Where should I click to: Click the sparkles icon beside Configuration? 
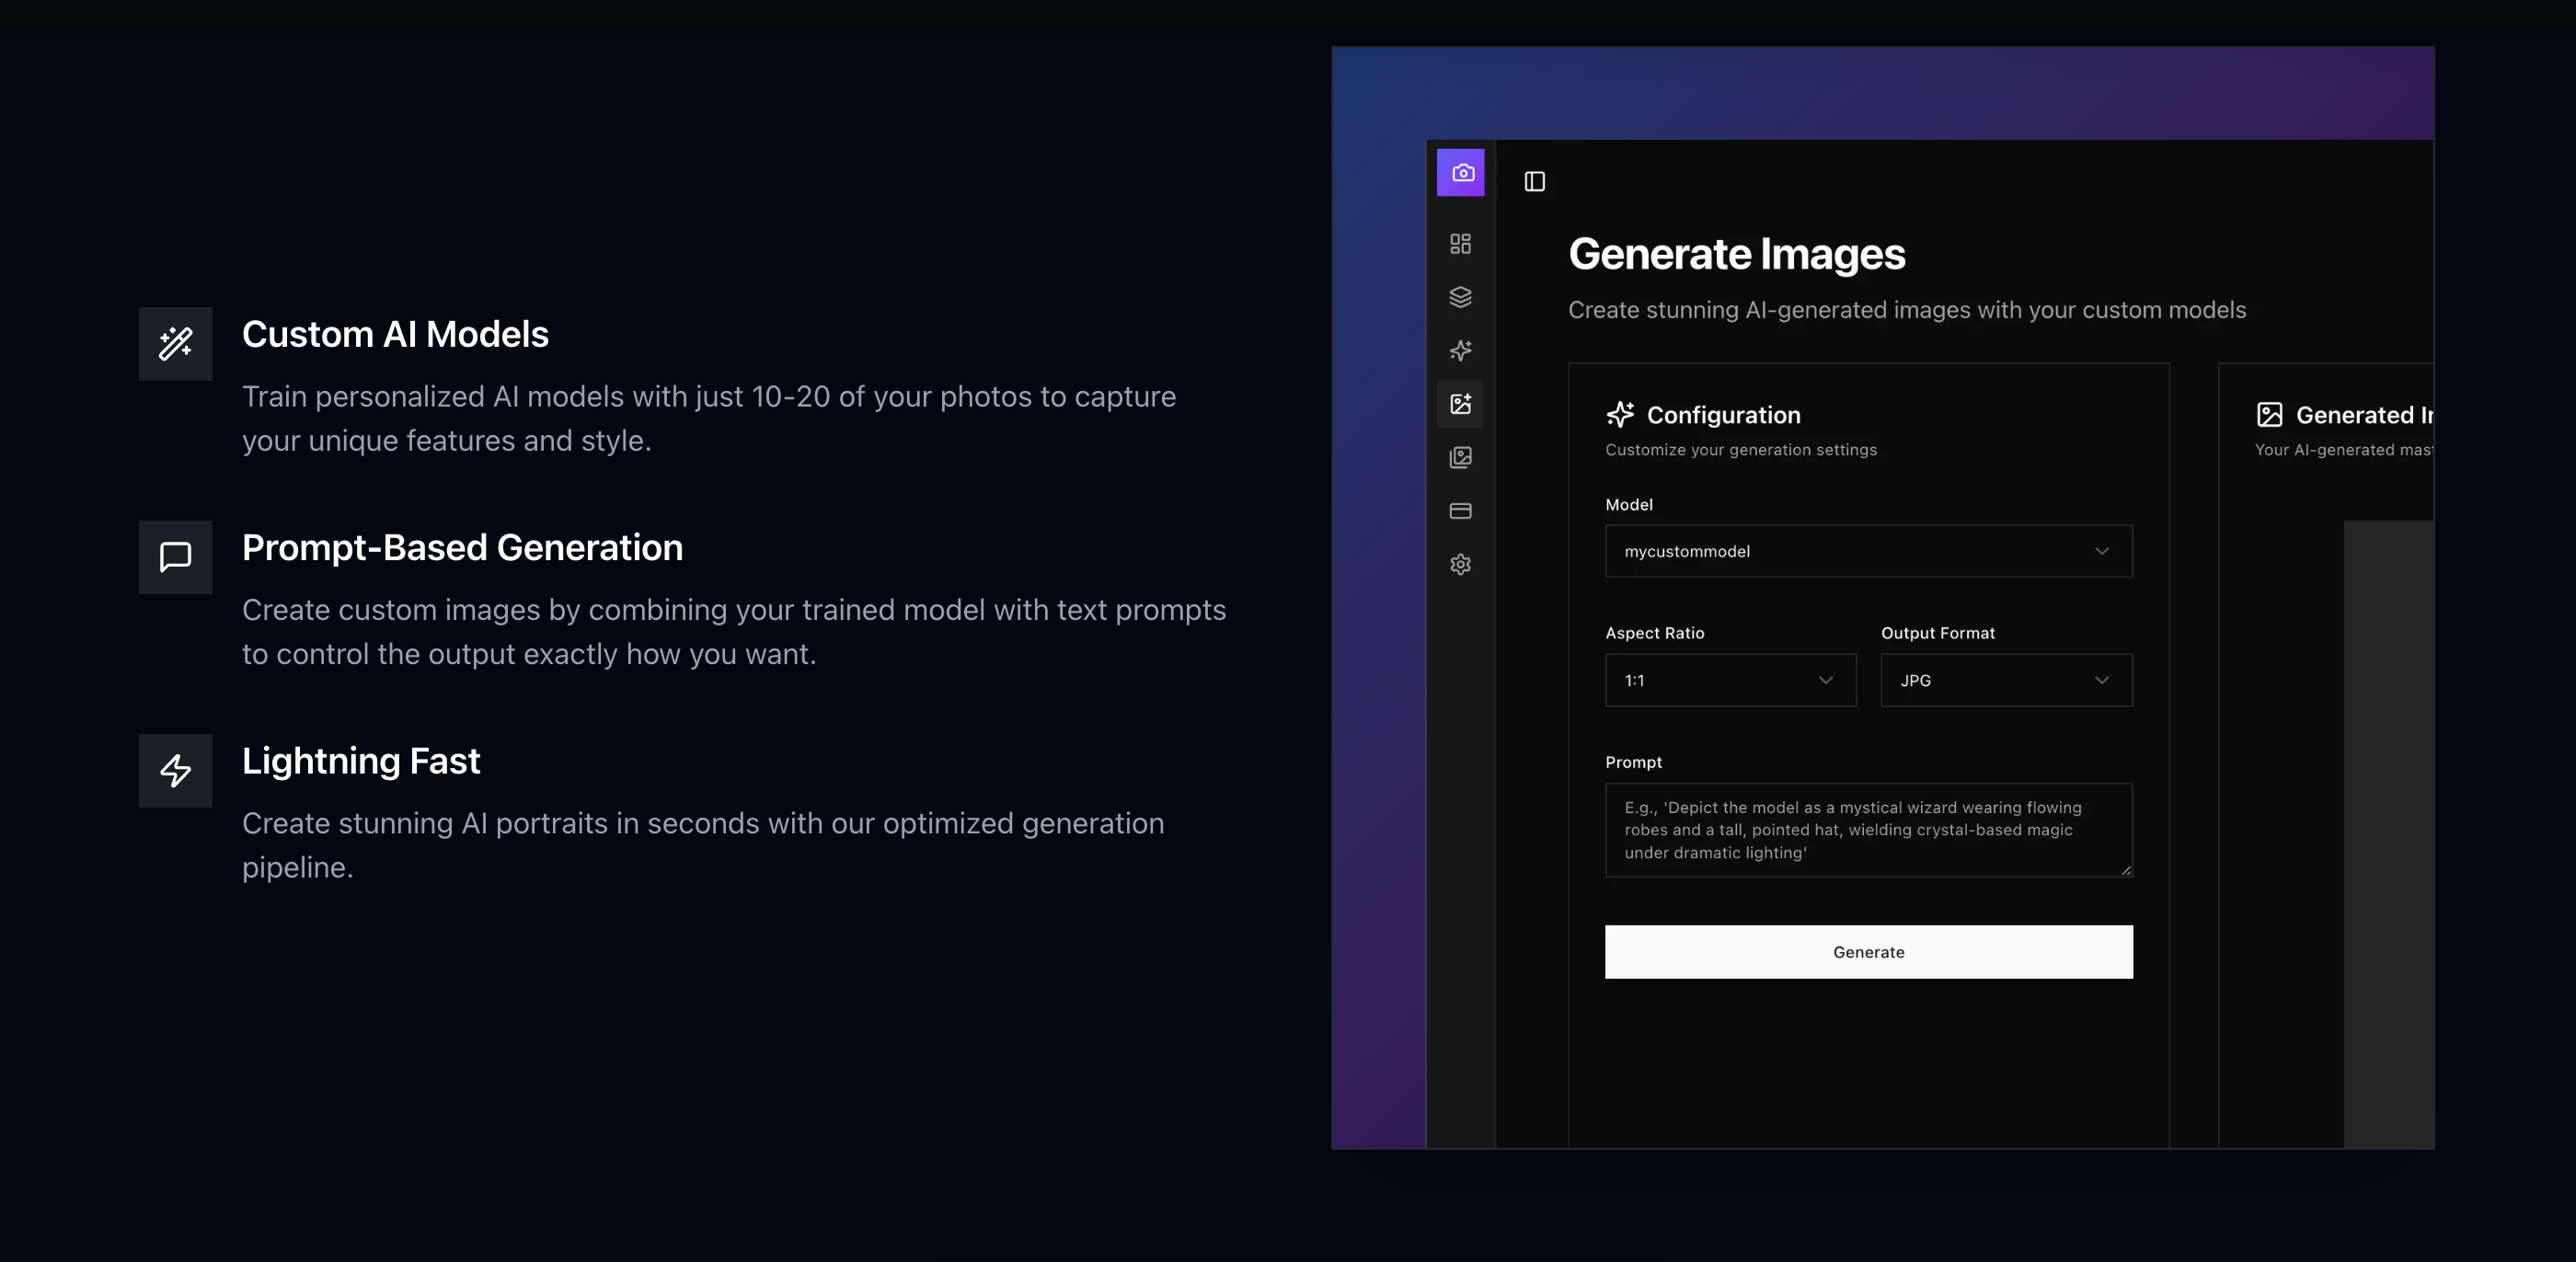pos(1620,414)
